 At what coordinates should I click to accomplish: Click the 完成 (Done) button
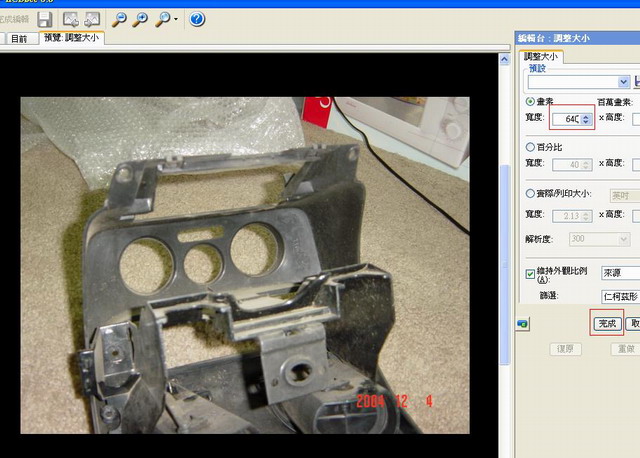click(x=606, y=323)
